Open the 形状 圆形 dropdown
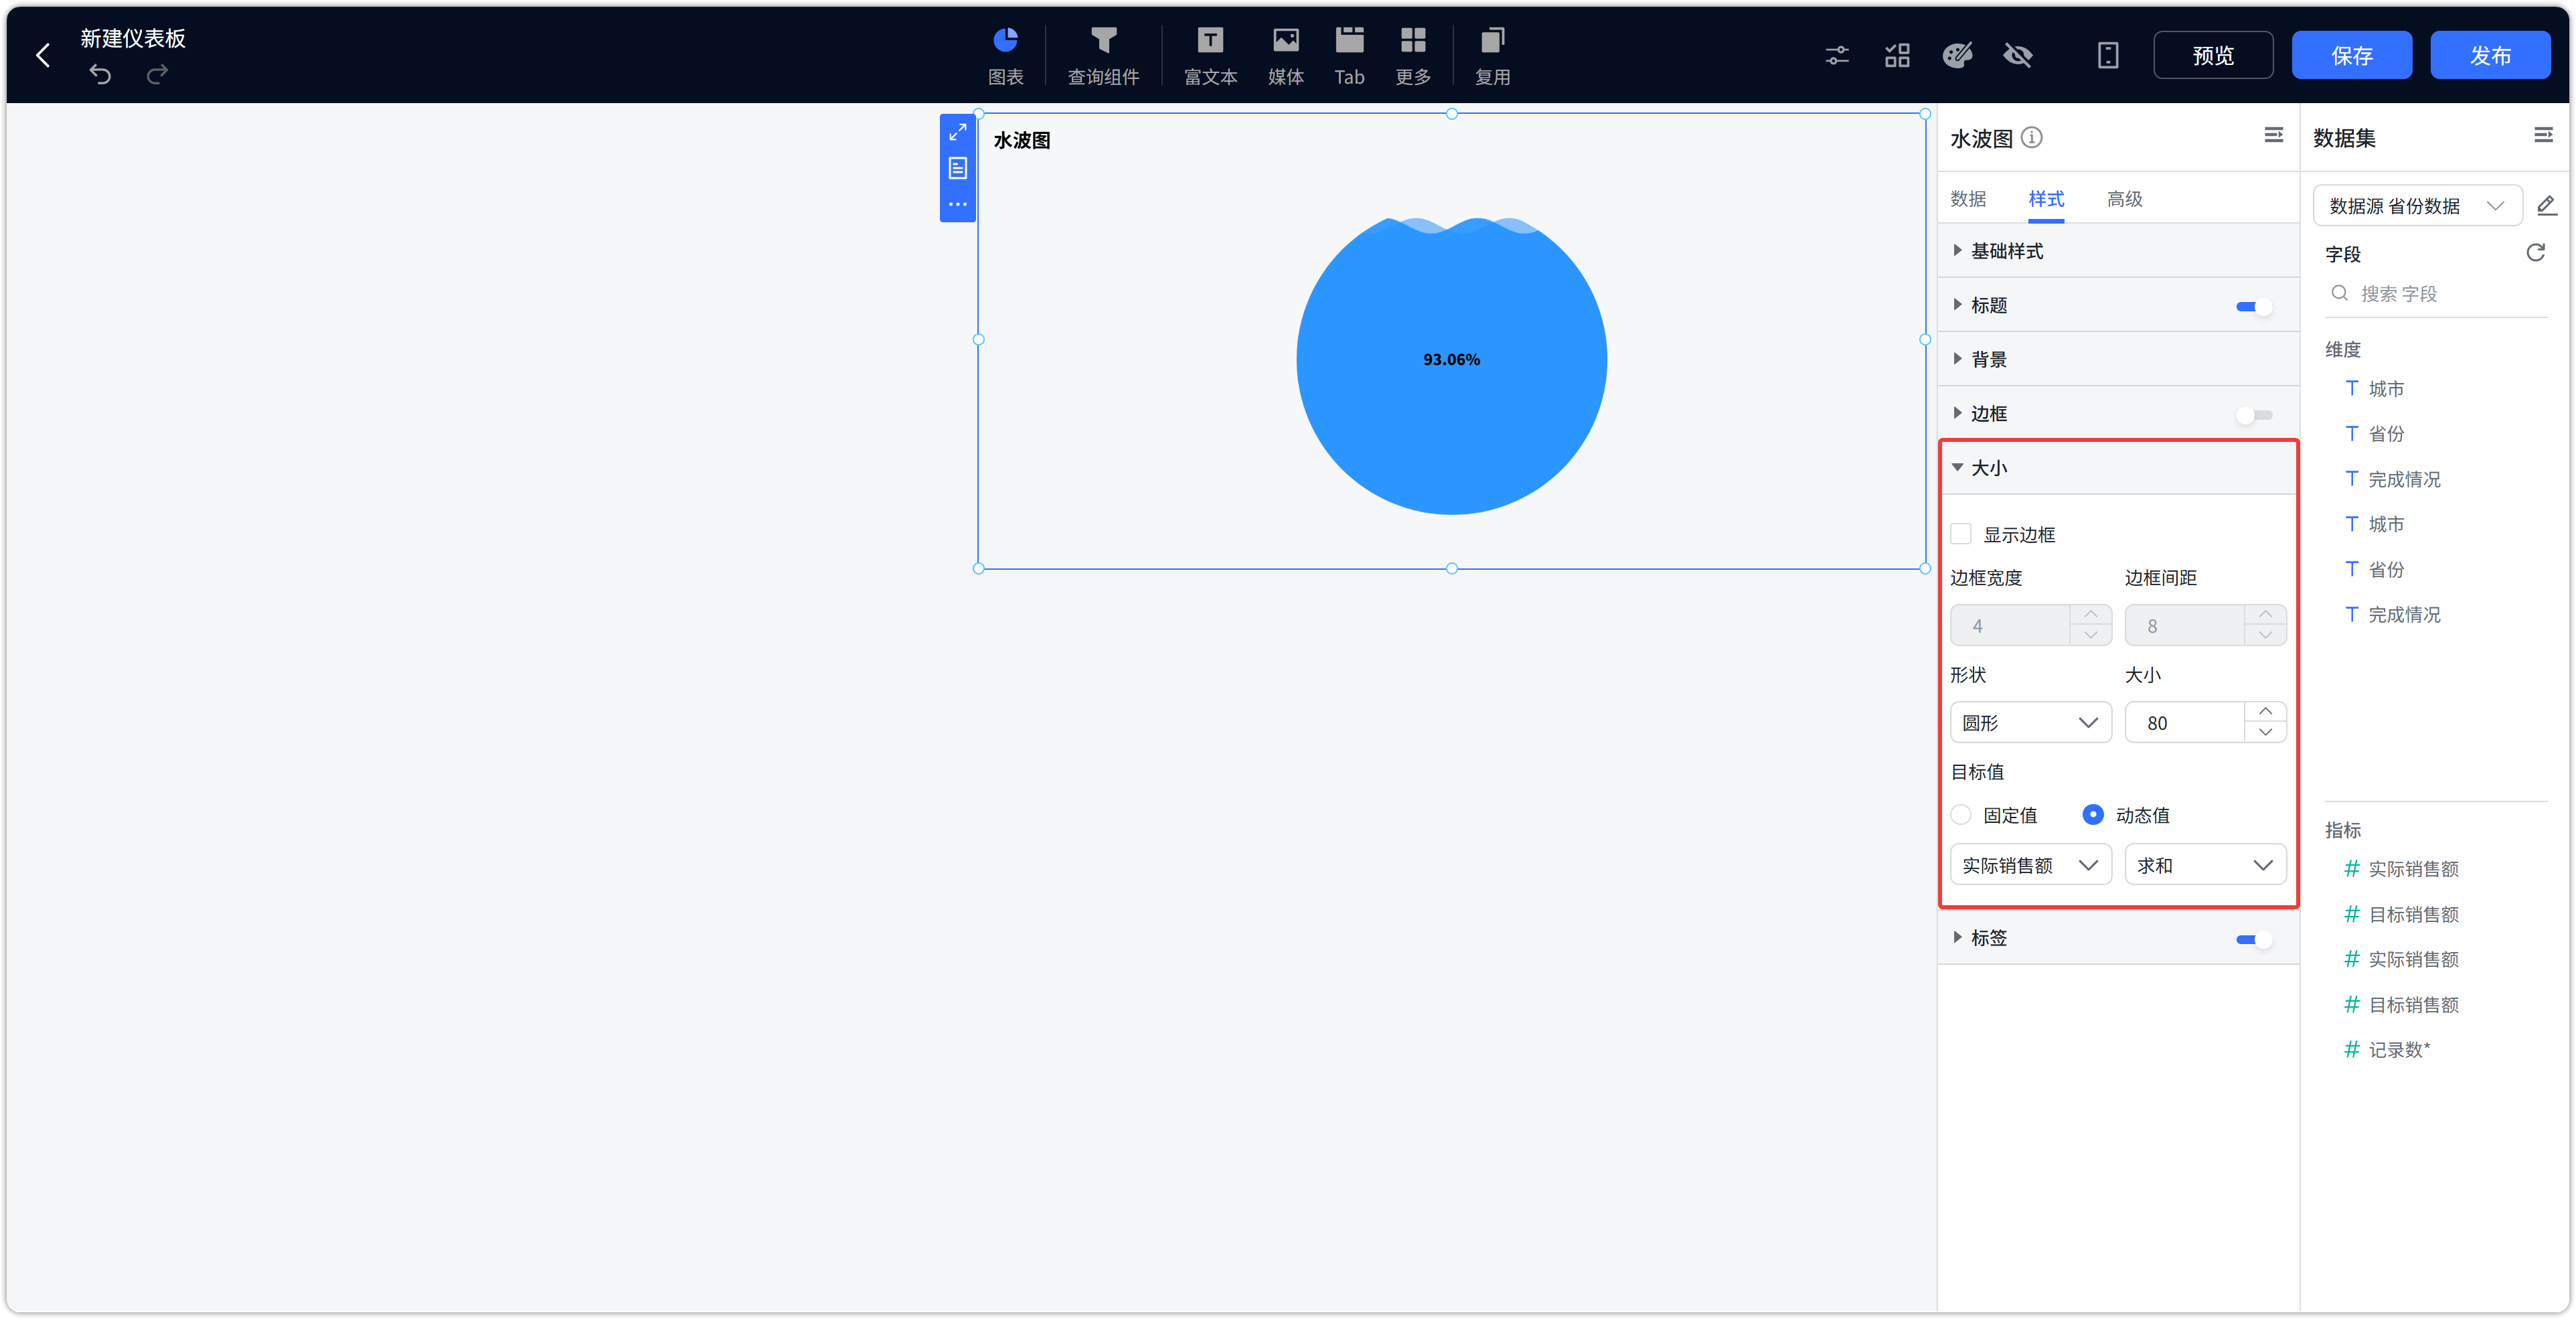 point(2030,723)
